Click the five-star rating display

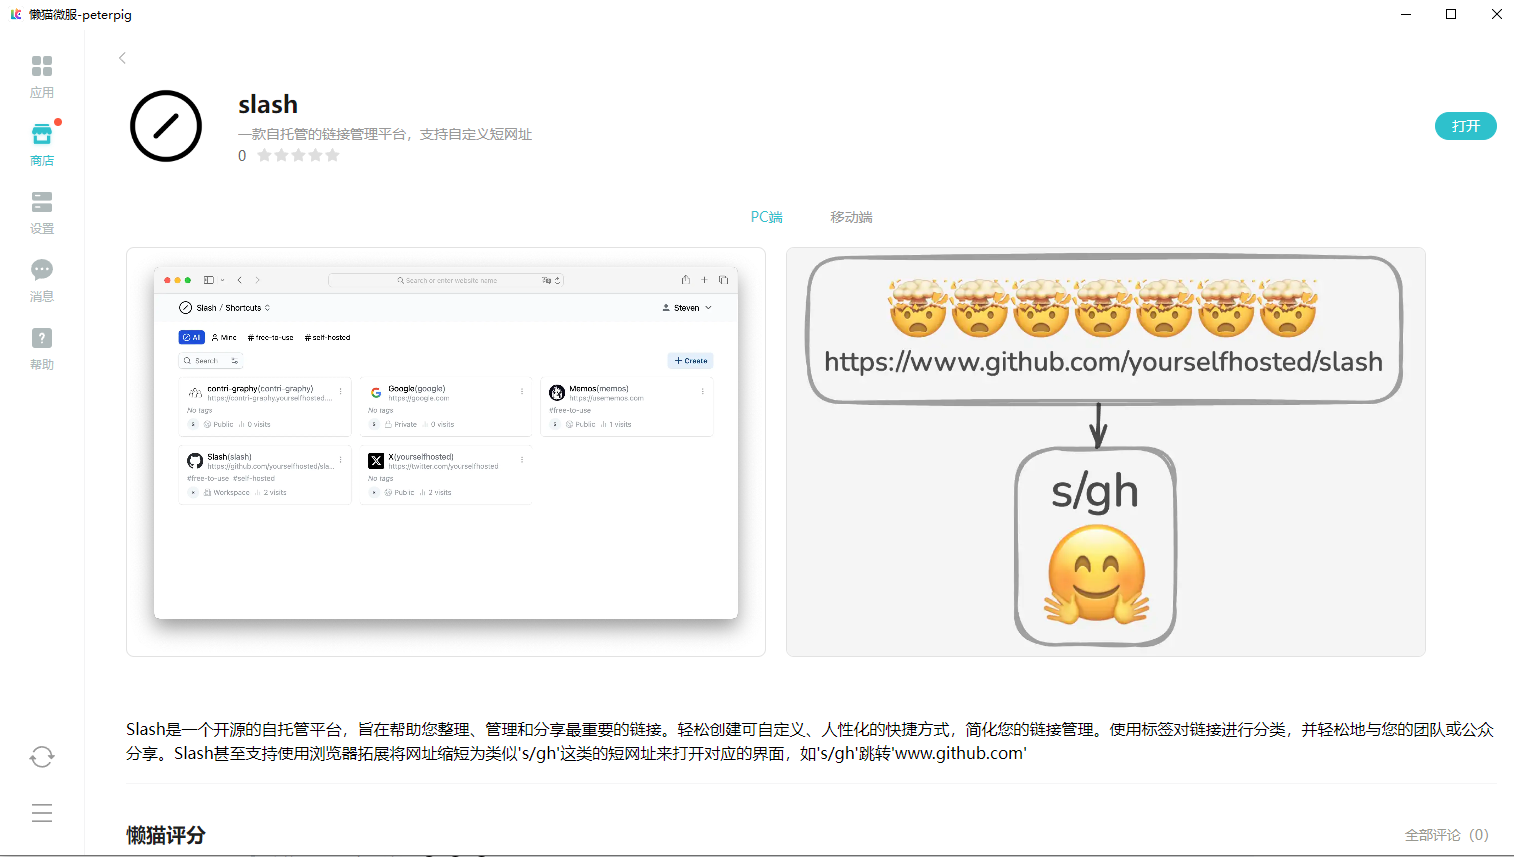(x=298, y=155)
